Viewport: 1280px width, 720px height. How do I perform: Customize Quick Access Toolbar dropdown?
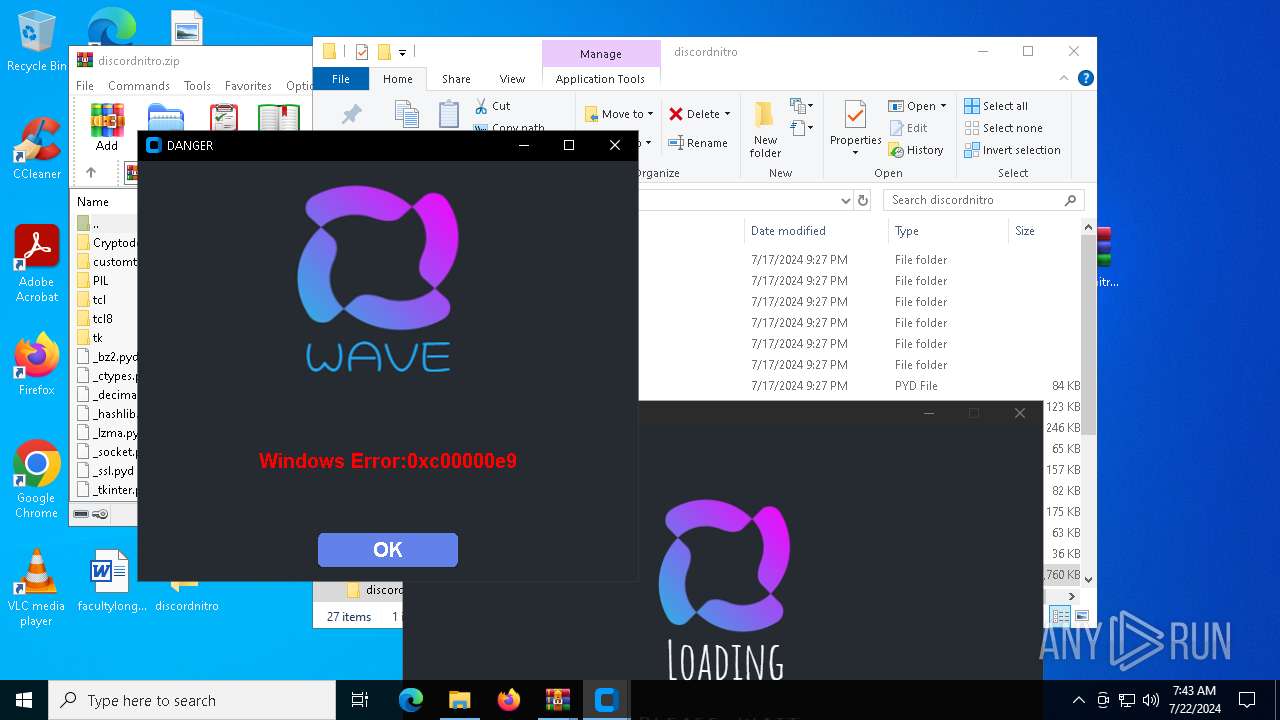point(402,52)
